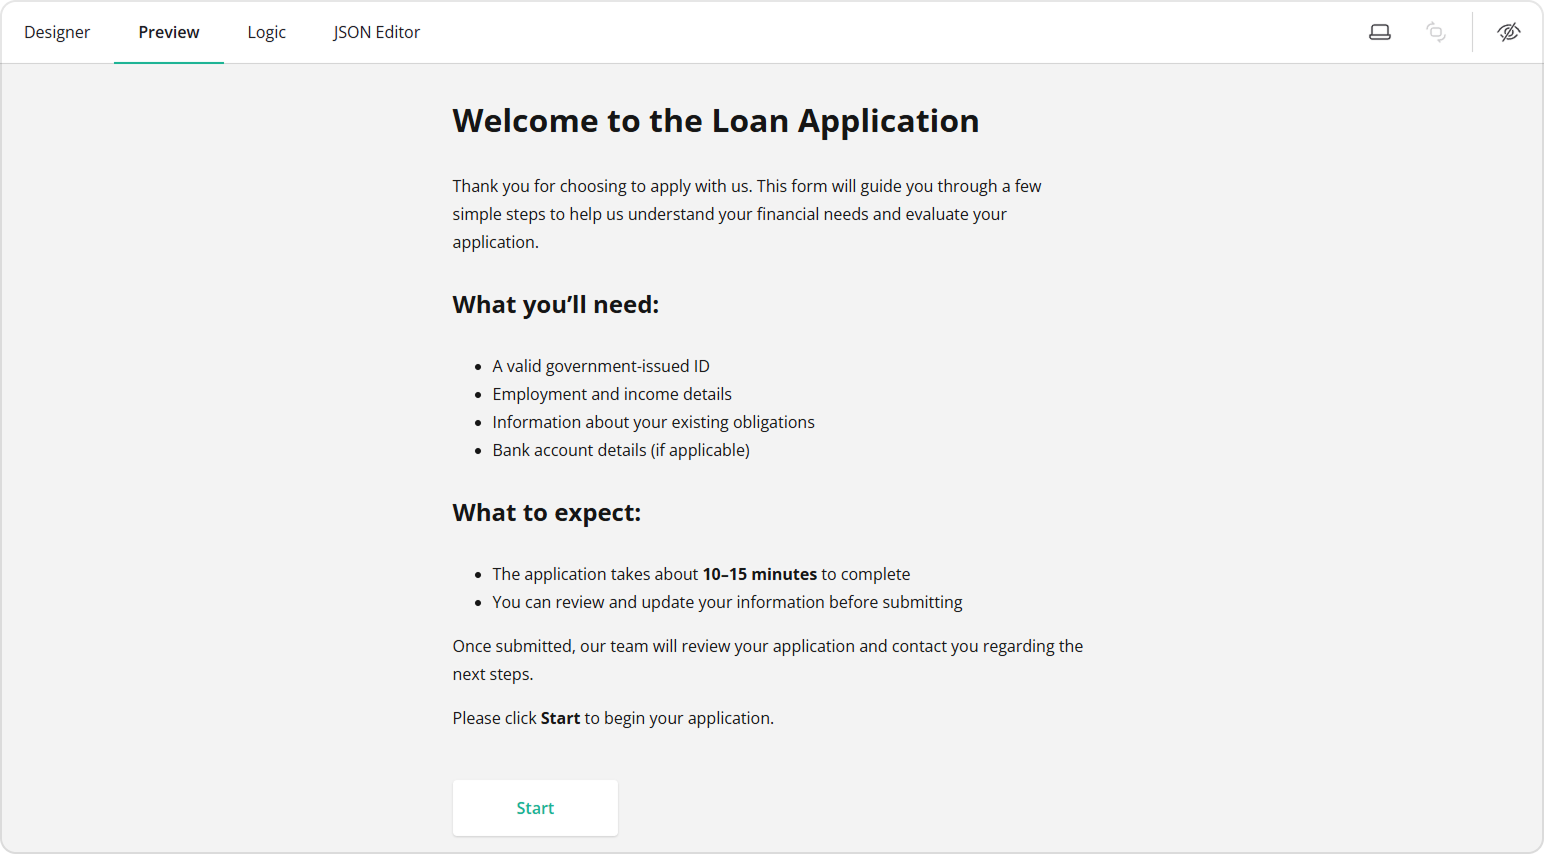The image size is (1544, 854).
Task: Click the What you'll need heading
Action: [556, 304]
